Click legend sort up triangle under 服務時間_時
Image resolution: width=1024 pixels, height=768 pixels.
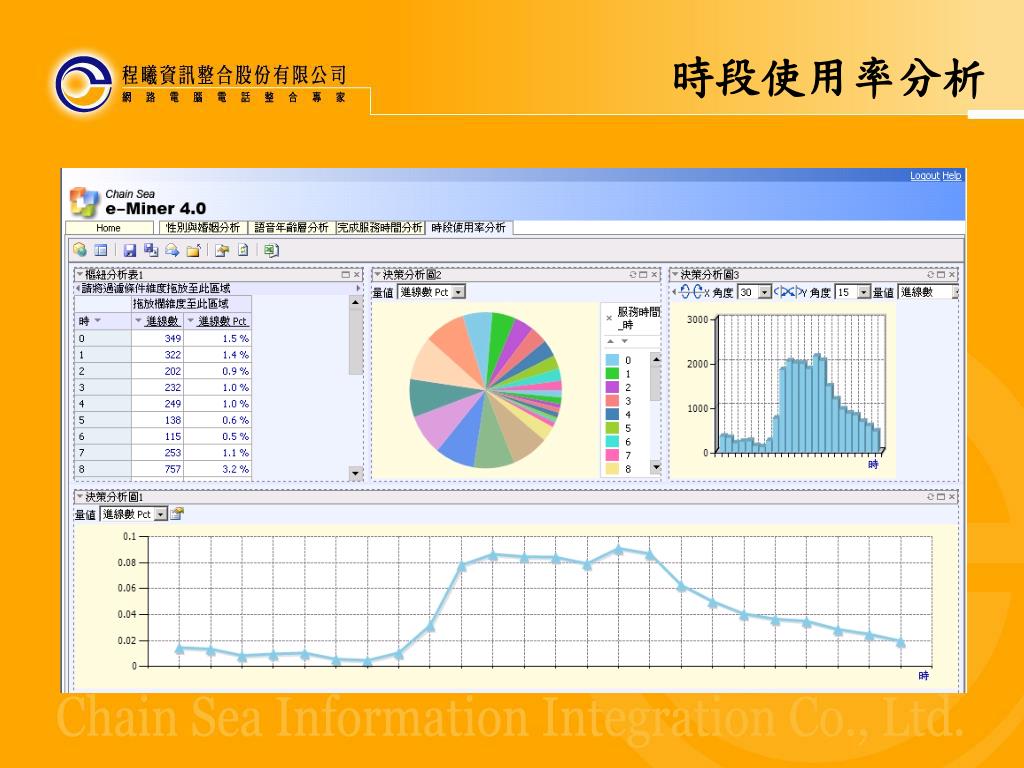611,342
